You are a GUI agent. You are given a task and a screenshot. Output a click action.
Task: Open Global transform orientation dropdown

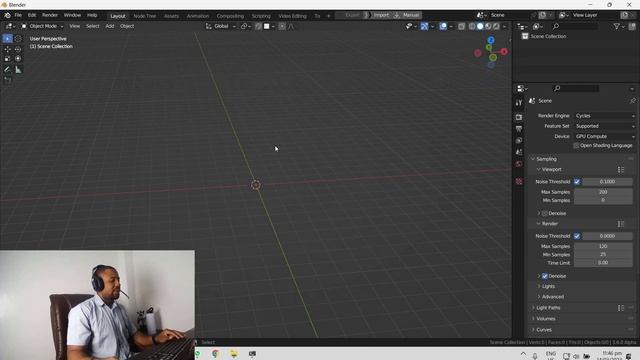(x=221, y=26)
